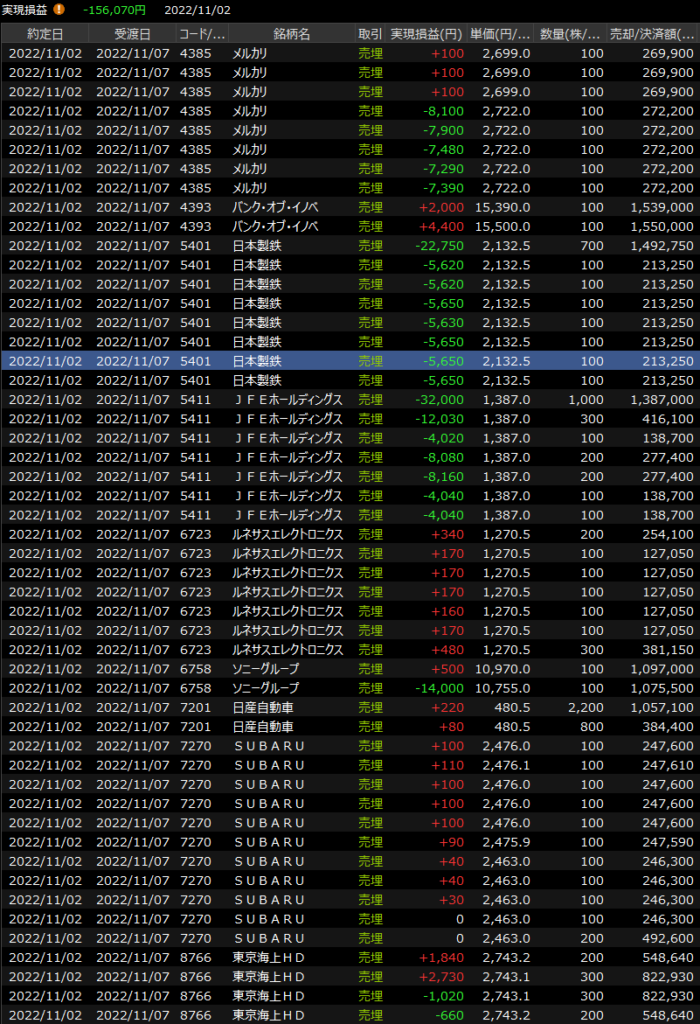Click the 単価 column header

(x=503, y=34)
